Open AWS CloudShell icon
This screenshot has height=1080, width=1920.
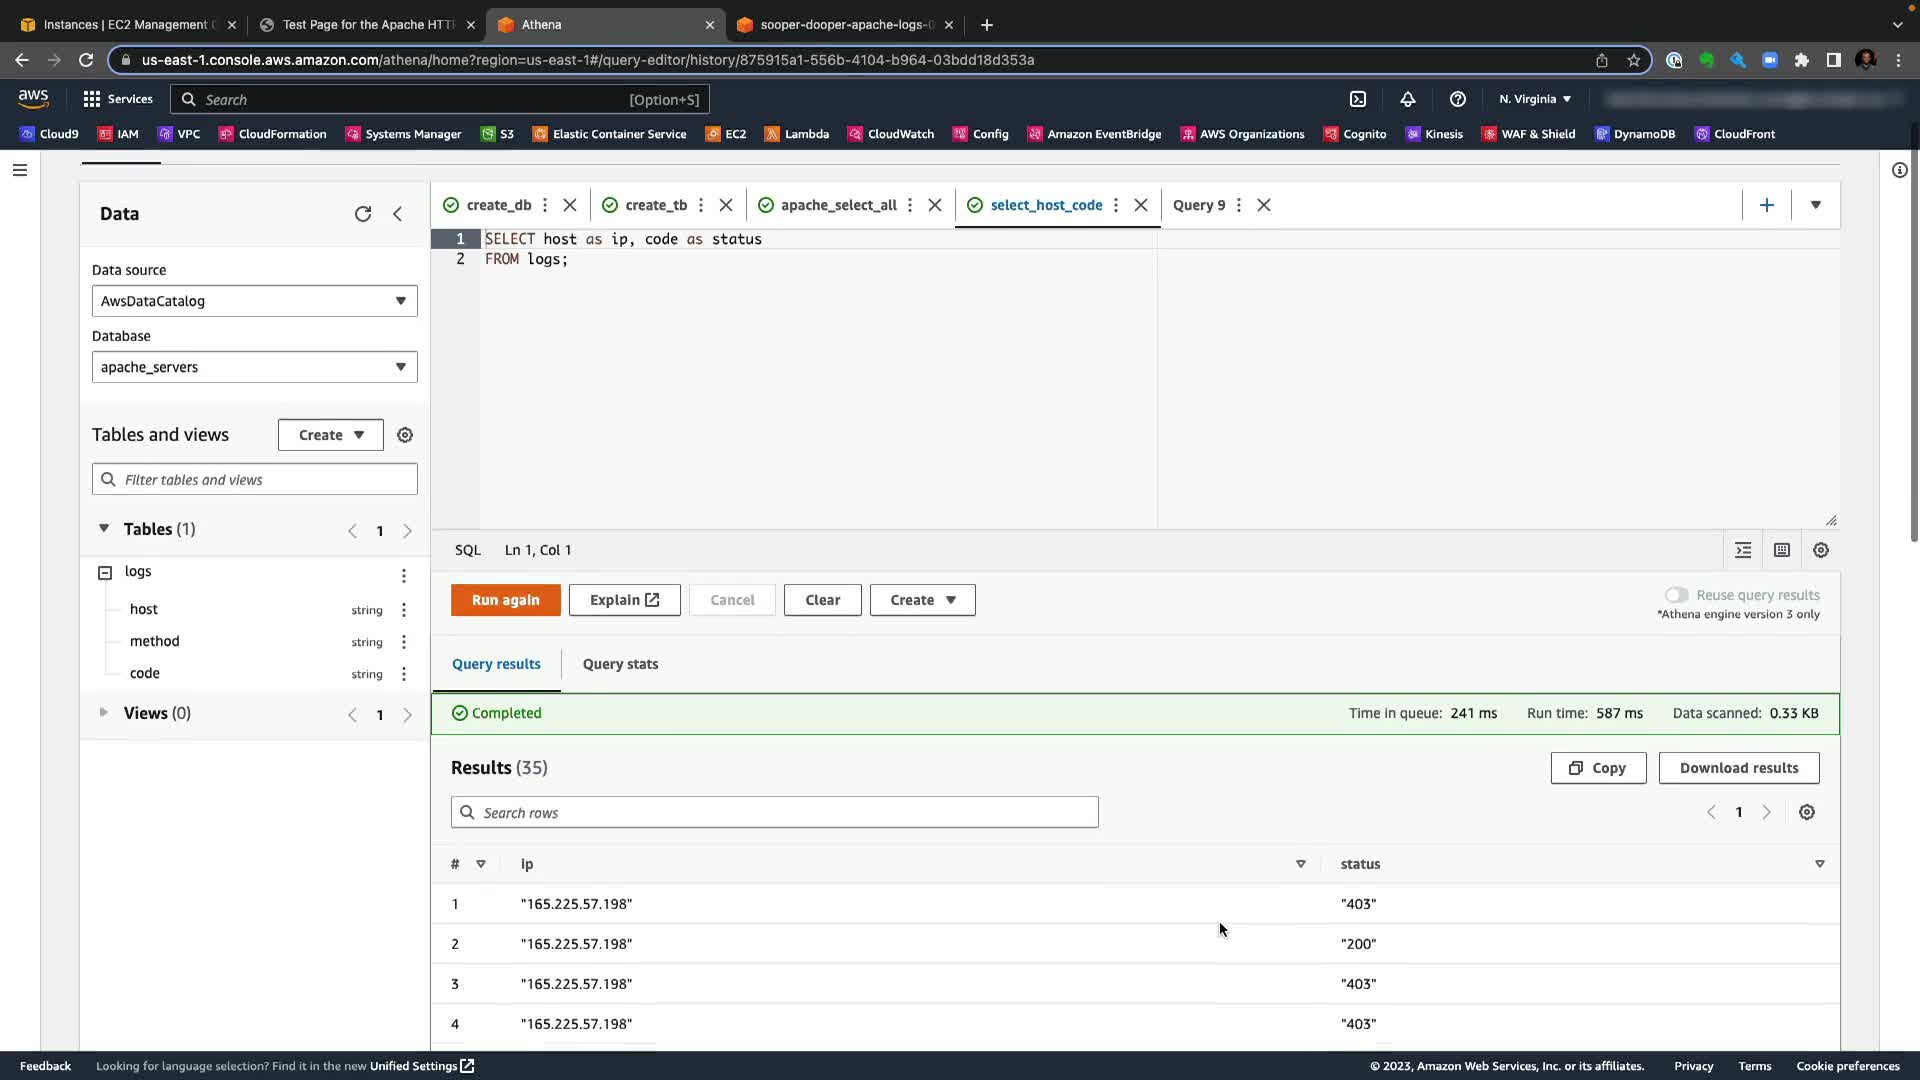[1358, 99]
